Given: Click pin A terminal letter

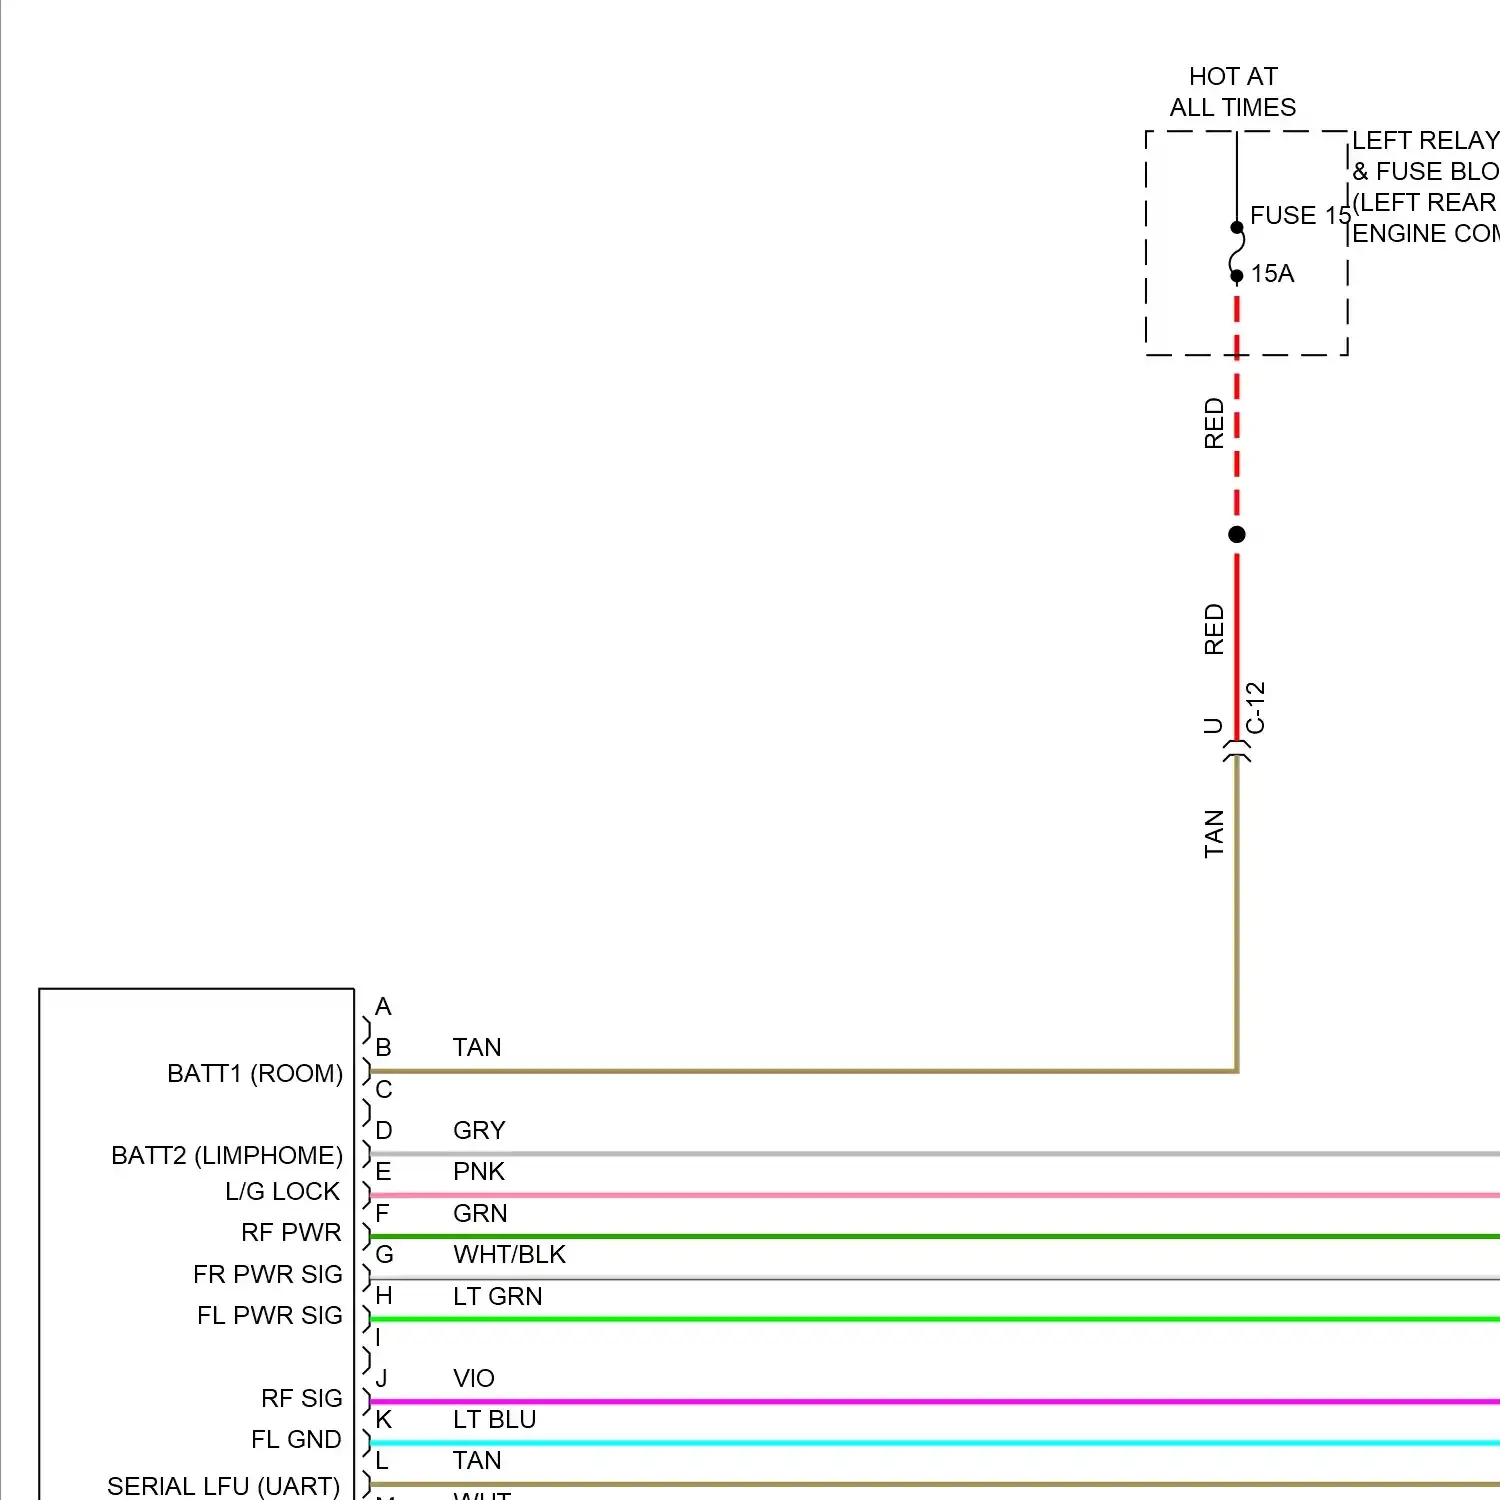Looking at the screenshot, I should point(383,1006).
